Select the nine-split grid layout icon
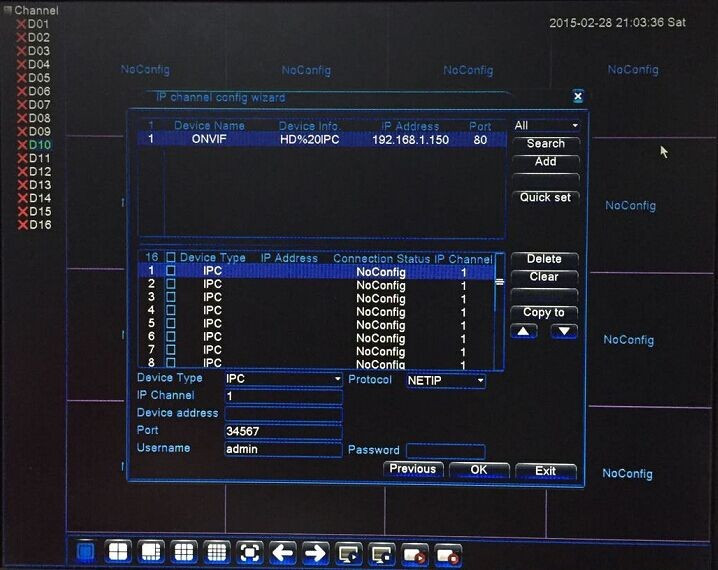Image resolution: width=718 pixels, height=570 pixels. coord(184,552)
